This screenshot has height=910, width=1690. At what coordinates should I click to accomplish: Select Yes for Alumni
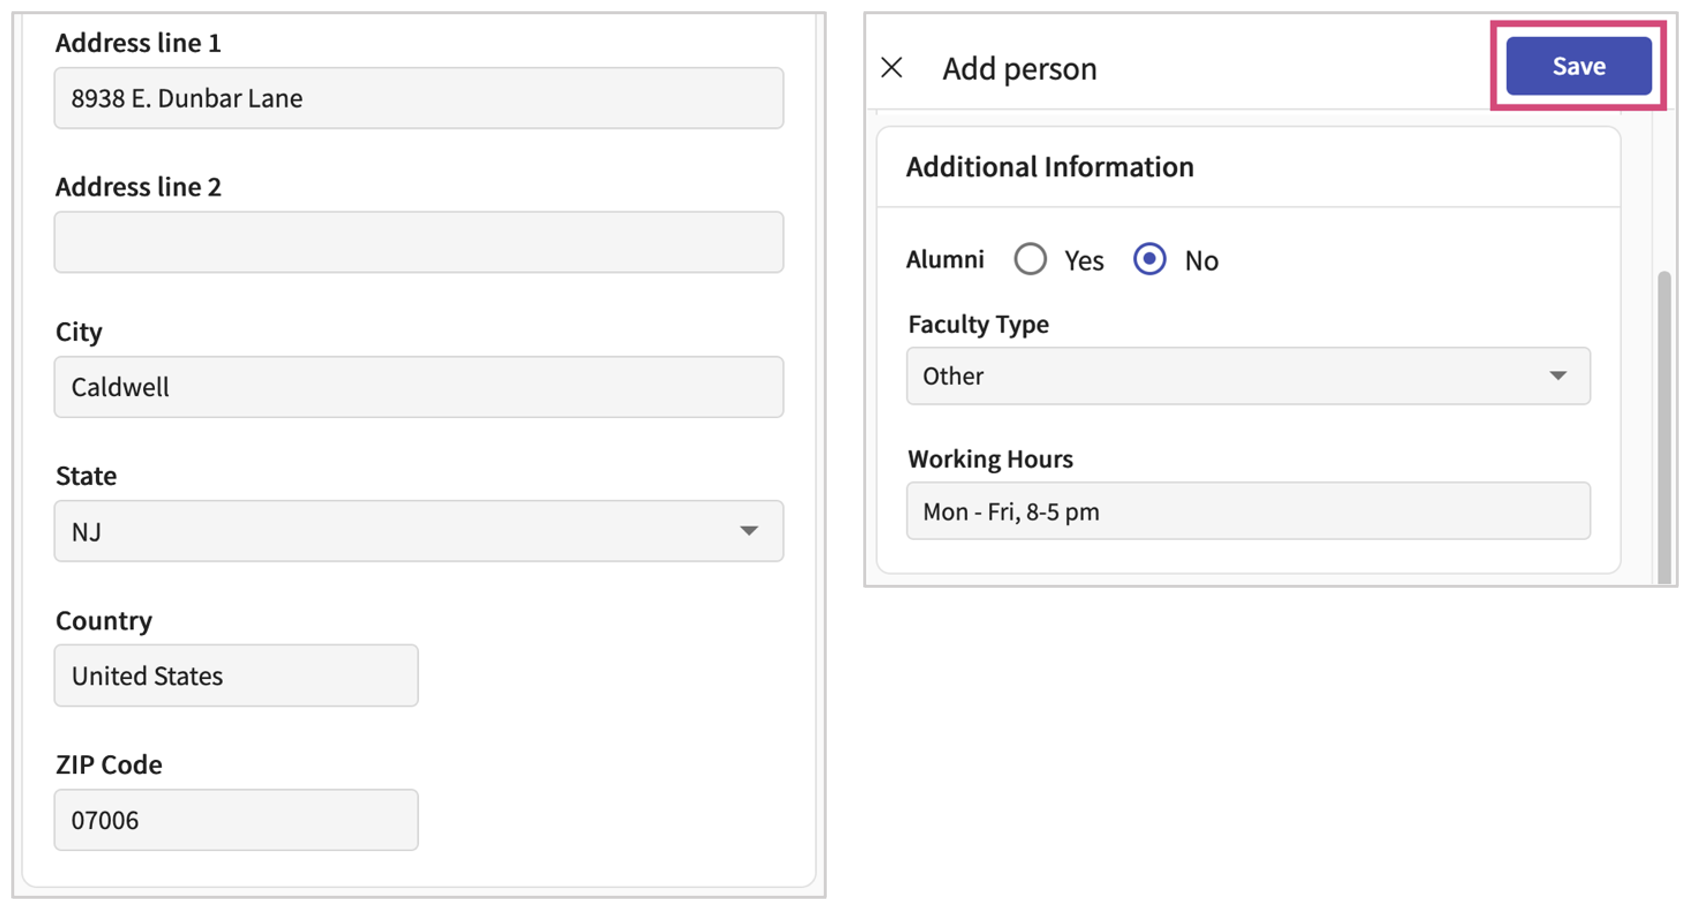tap(1030, 259)
